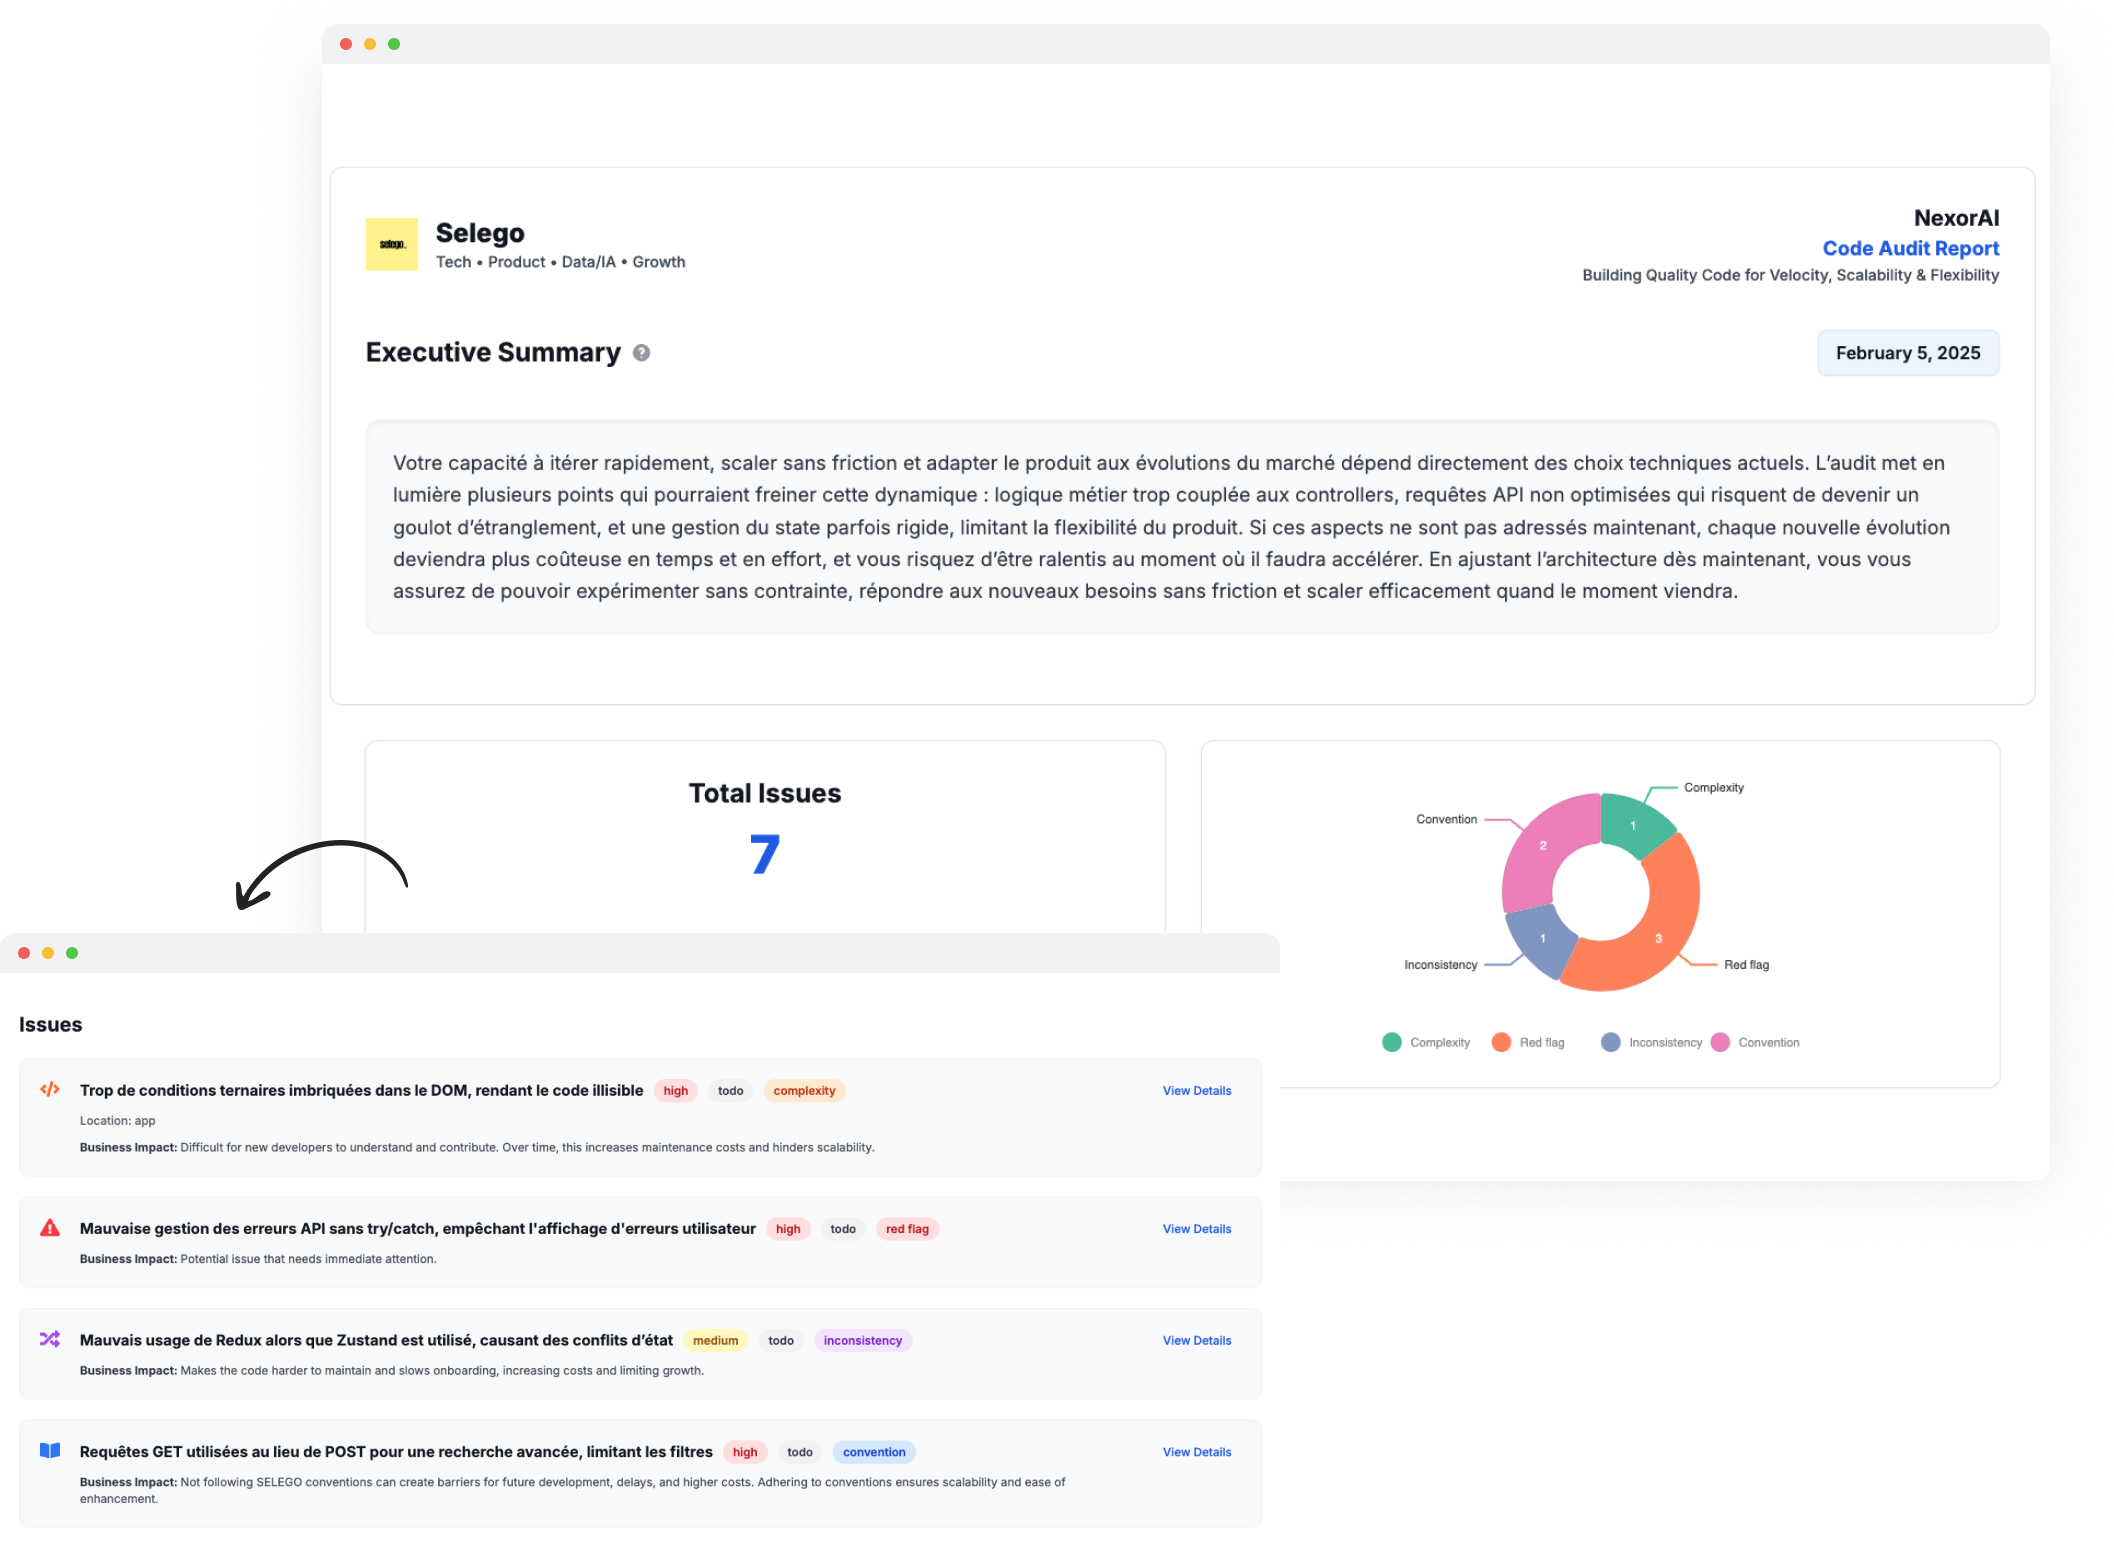Select the 'Issues' section header

[x=51, y=1022]
